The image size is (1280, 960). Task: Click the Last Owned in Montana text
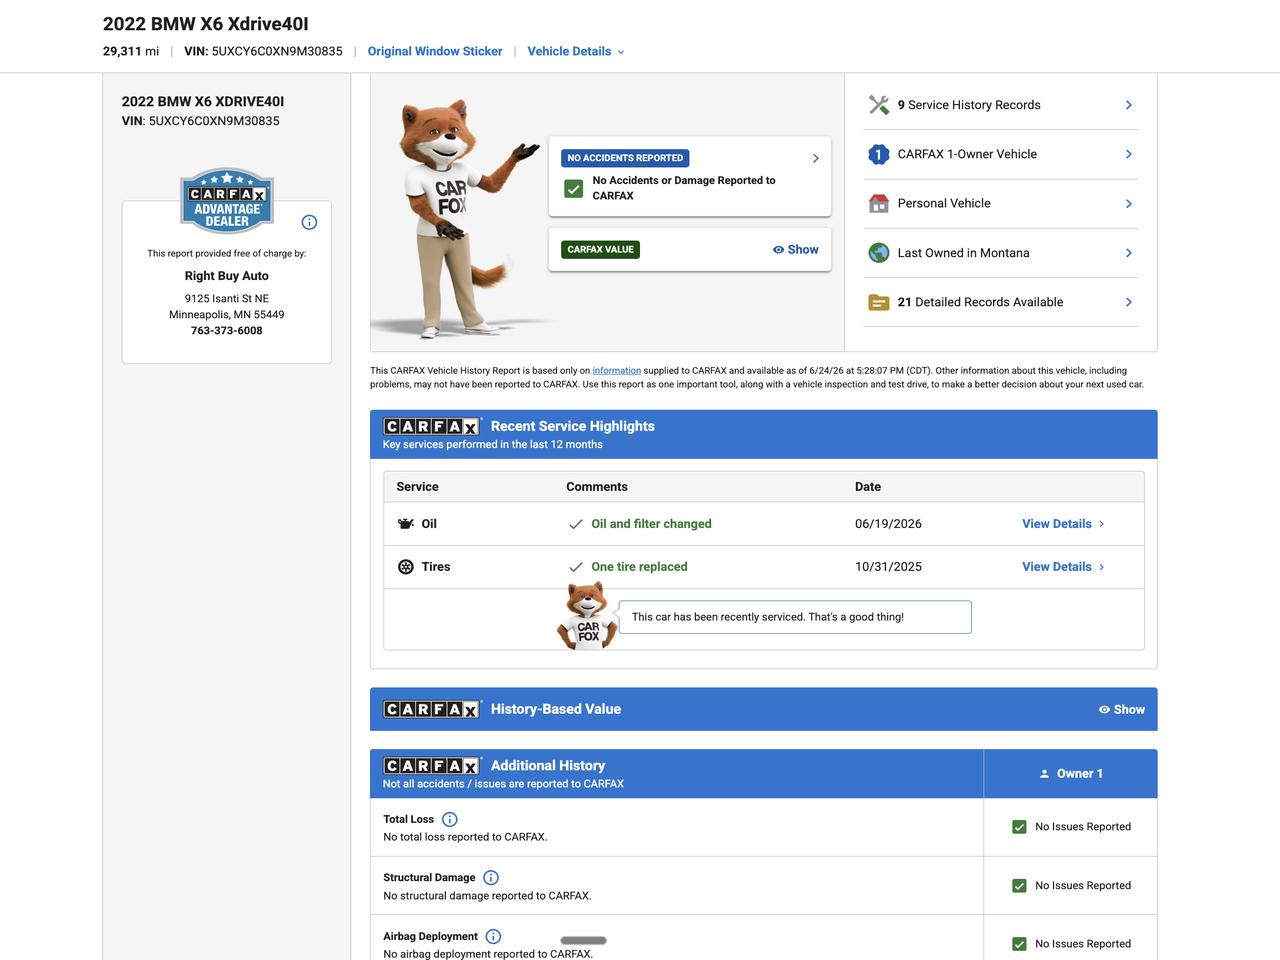963,253
